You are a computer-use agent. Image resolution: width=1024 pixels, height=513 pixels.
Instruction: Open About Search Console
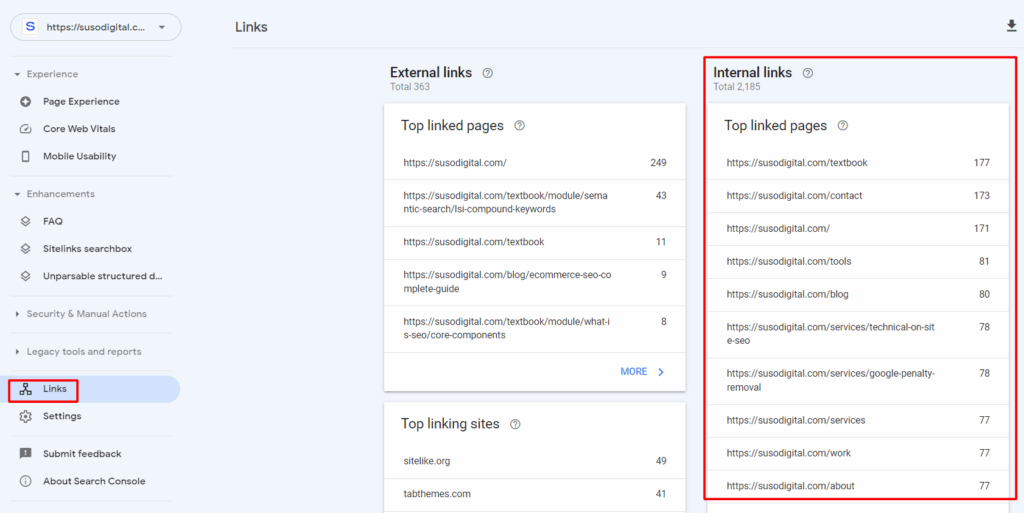96,481
